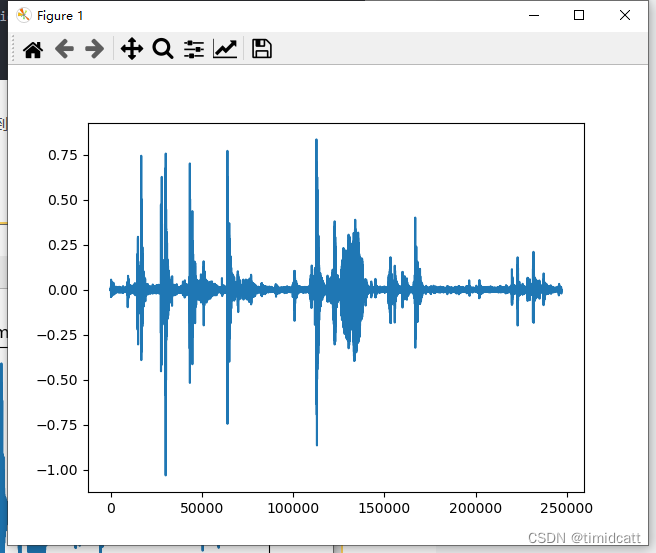Click the 0.75 y-axis tick label
Image resolution: width=656 pixels, height=553 pixels.
pos(63,155)
